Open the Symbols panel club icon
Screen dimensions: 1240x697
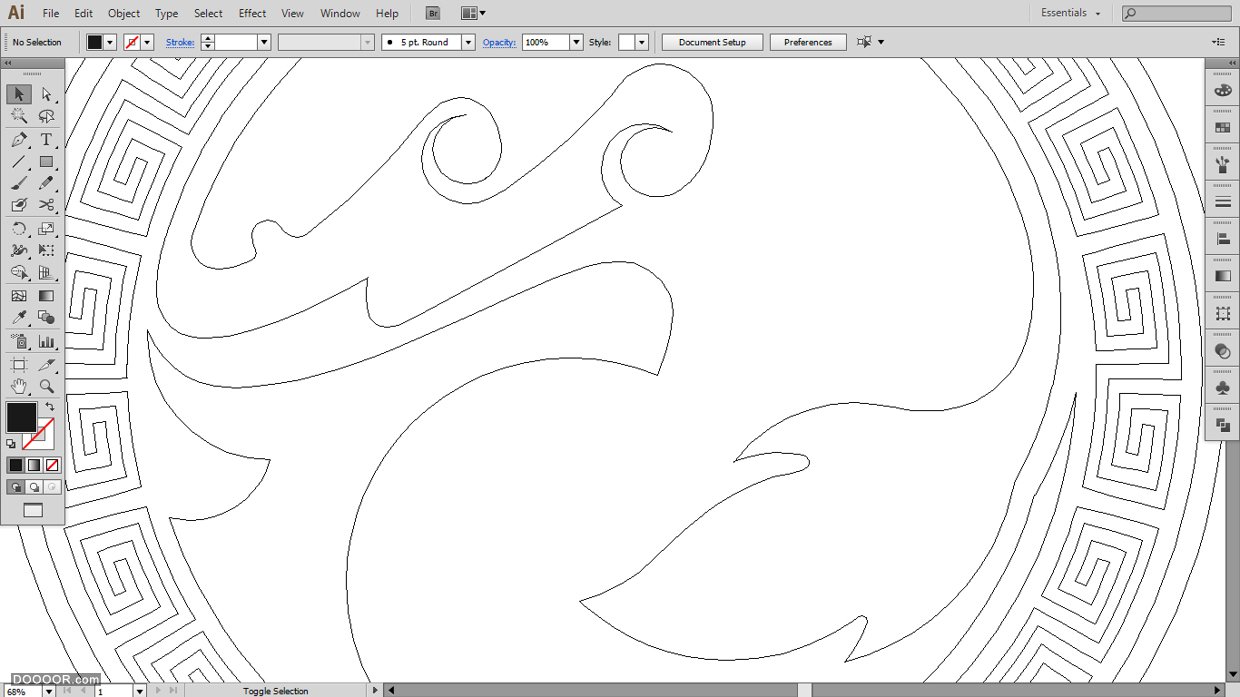pyautogui.click(x=1222, y=388)
